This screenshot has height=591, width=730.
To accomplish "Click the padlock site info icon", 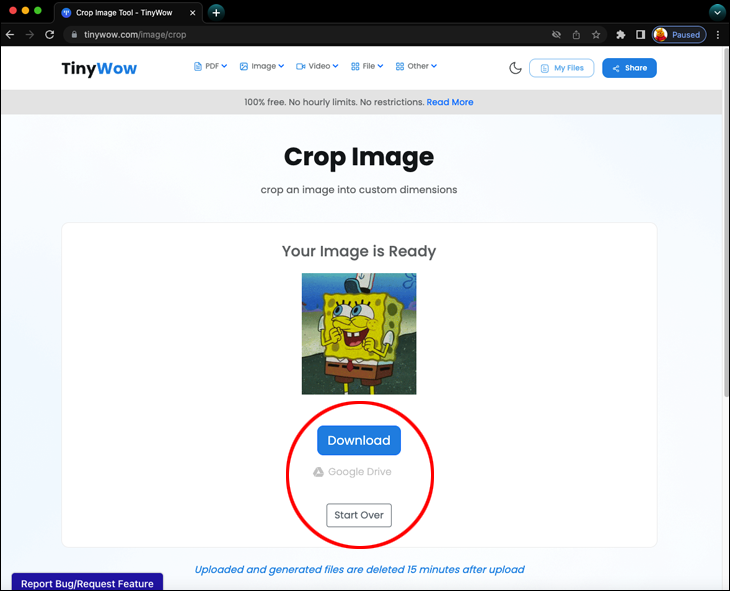I will [74, 34].
